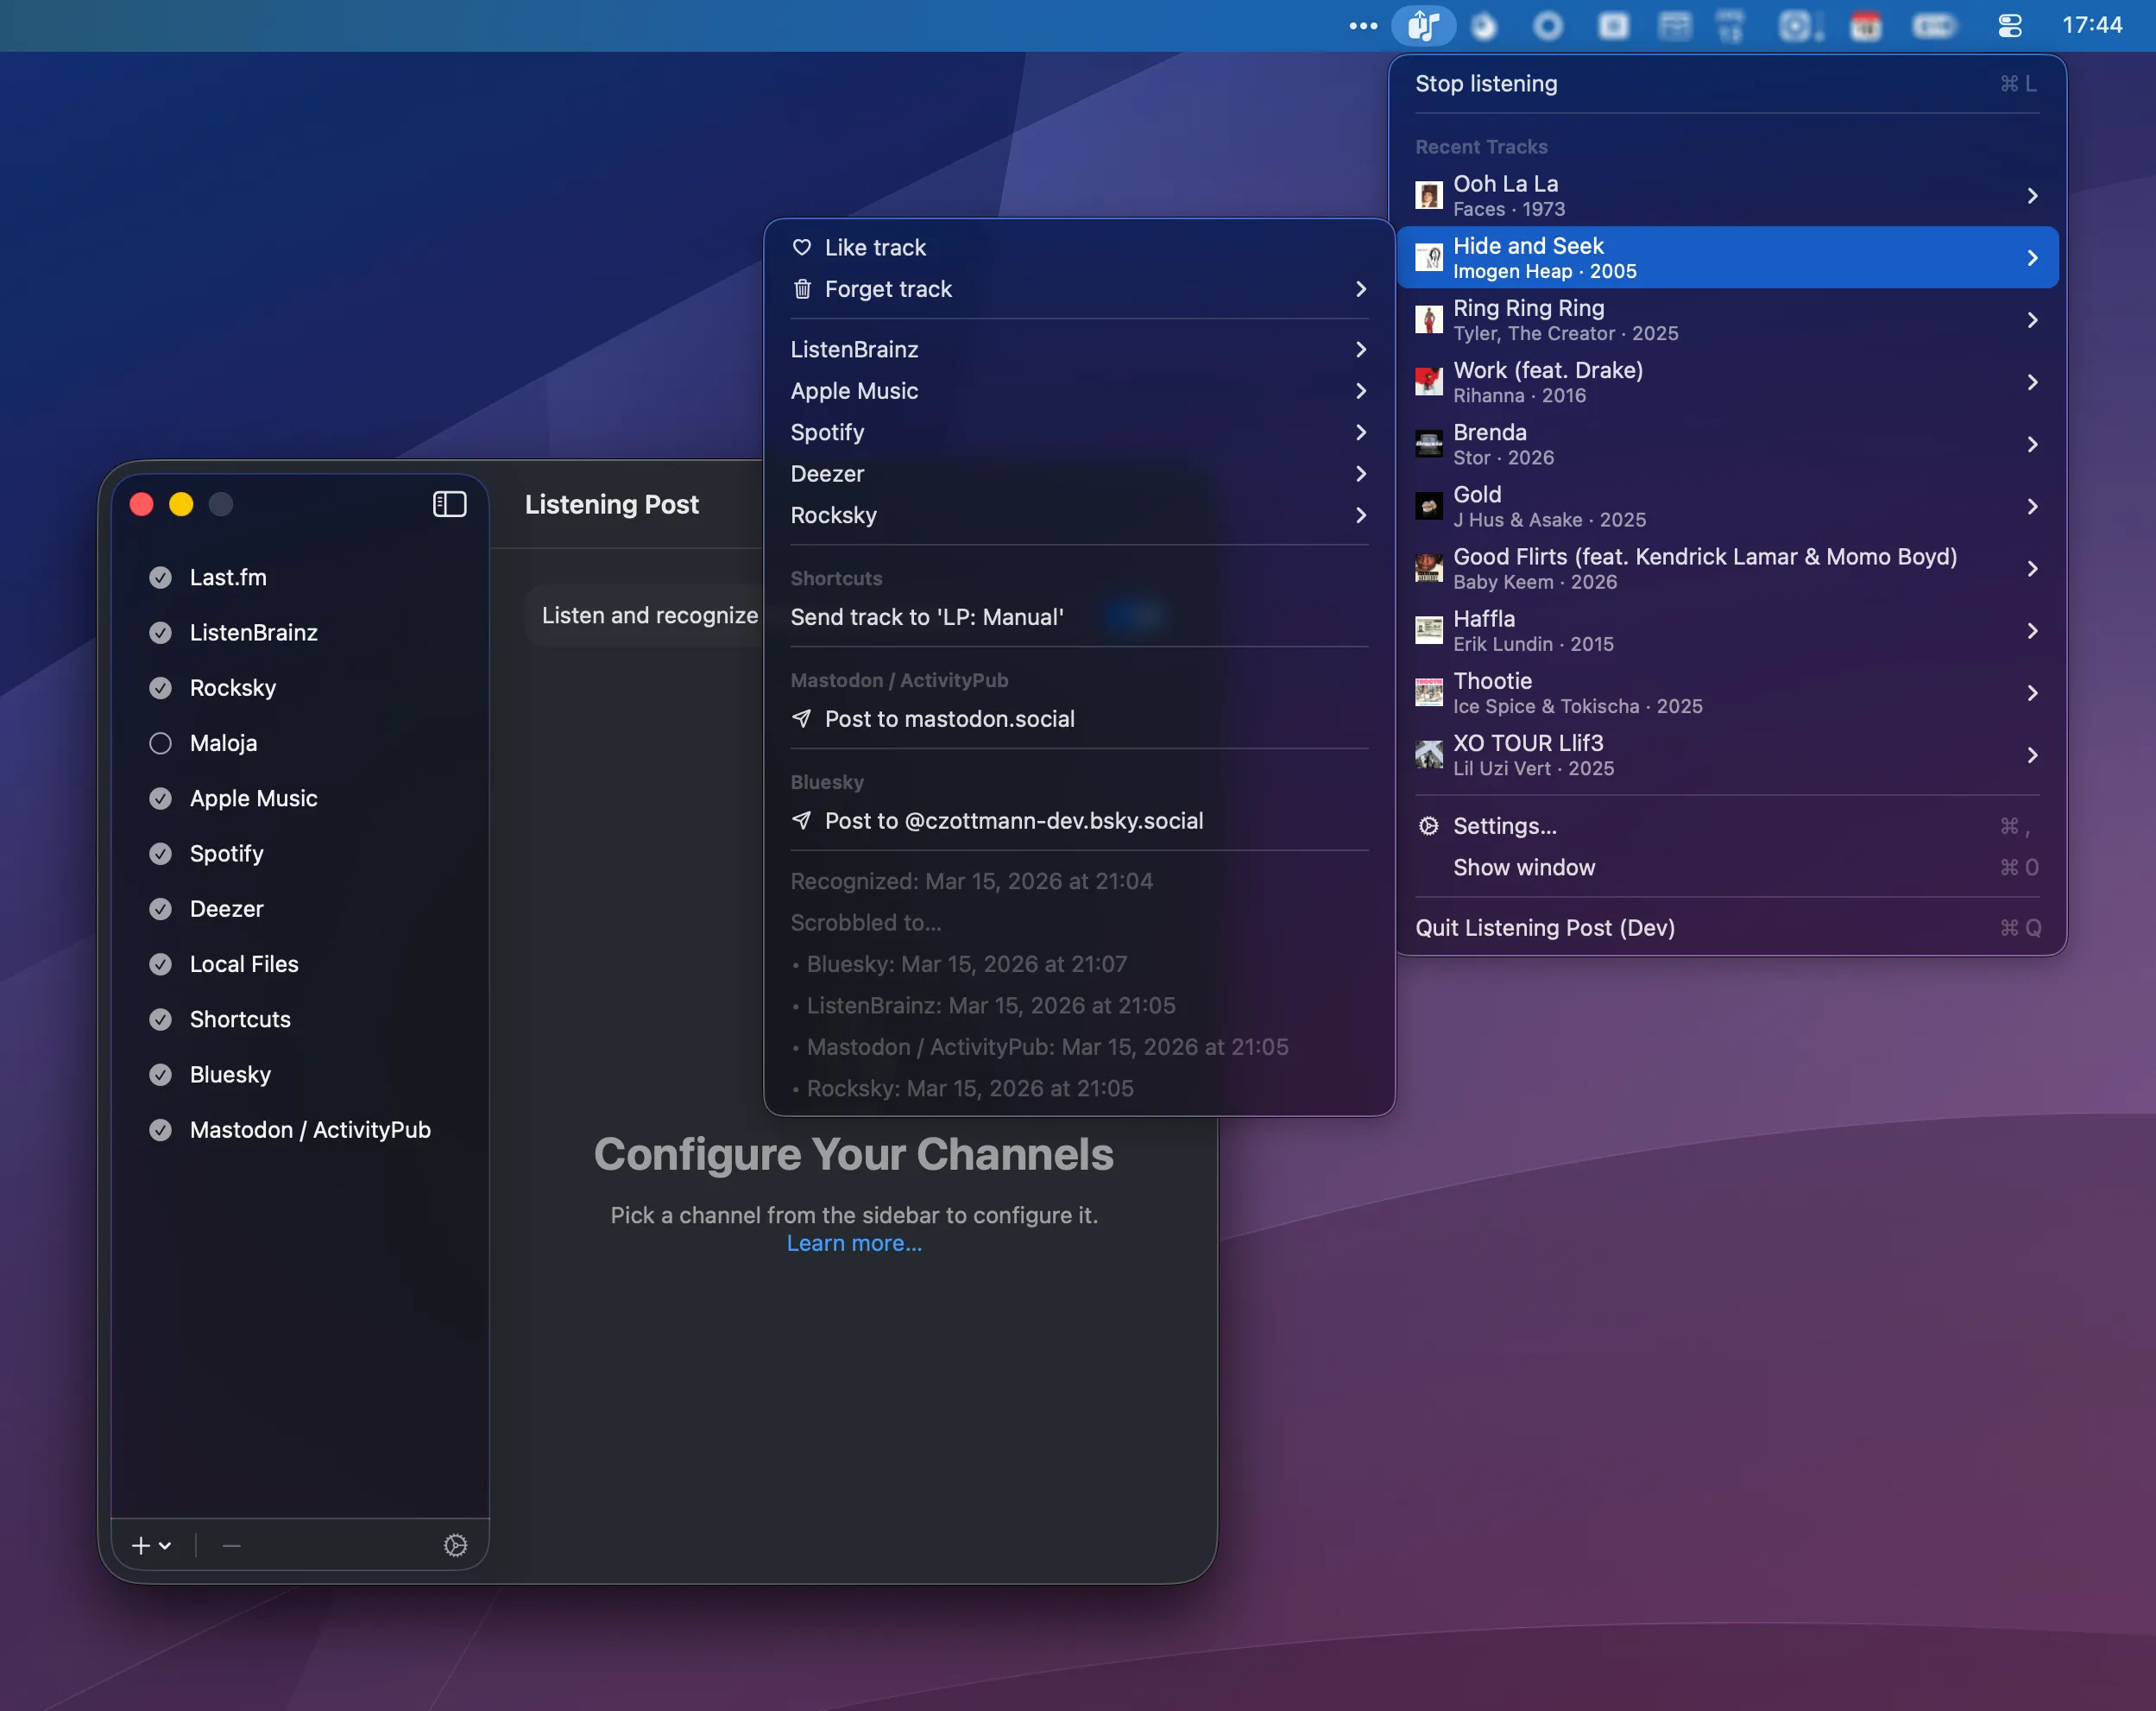Select Mastodon / ActivityPub in the sidebar
Screen dimensions: 2156x1711
pos(309,1129)
